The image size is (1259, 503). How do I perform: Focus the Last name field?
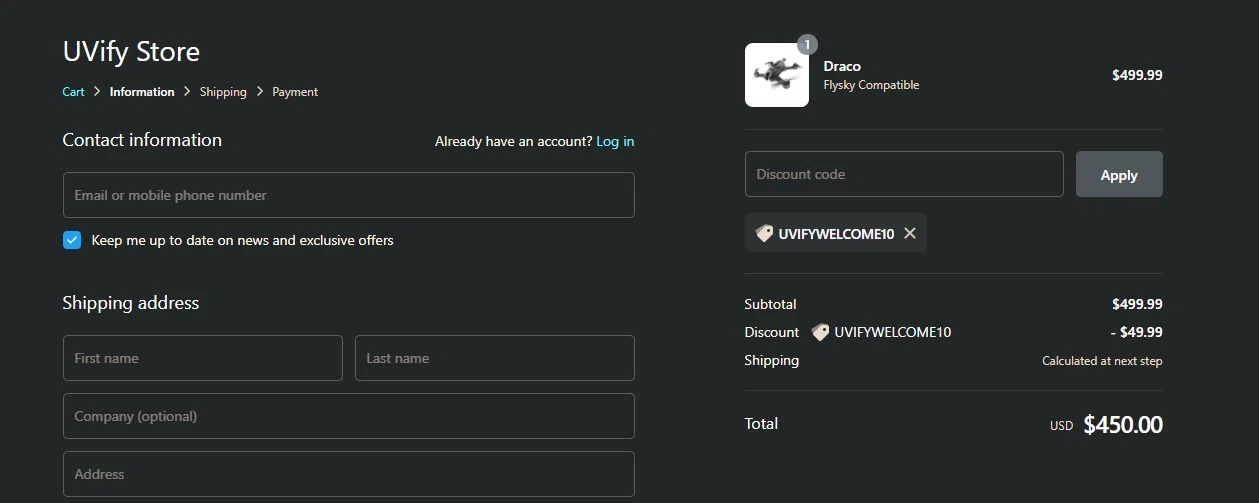pos(495,358)
